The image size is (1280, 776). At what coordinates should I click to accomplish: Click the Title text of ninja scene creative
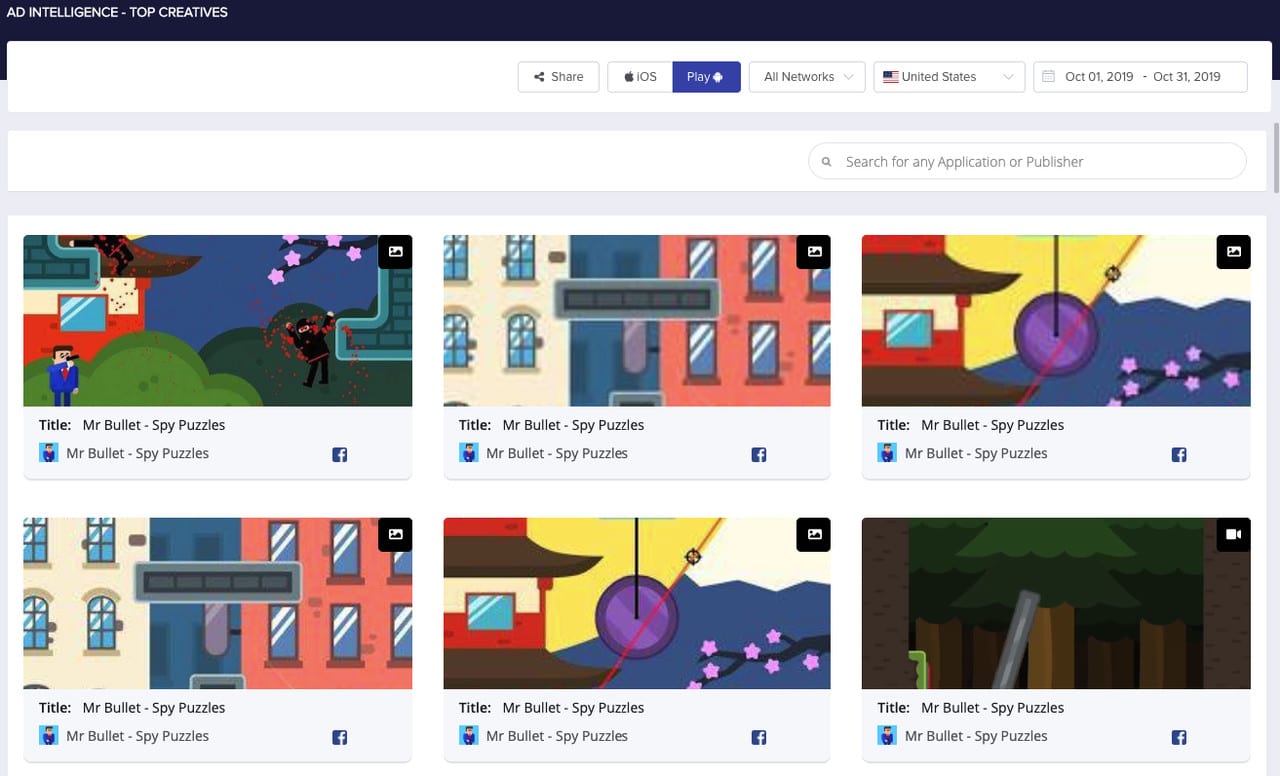154,425
